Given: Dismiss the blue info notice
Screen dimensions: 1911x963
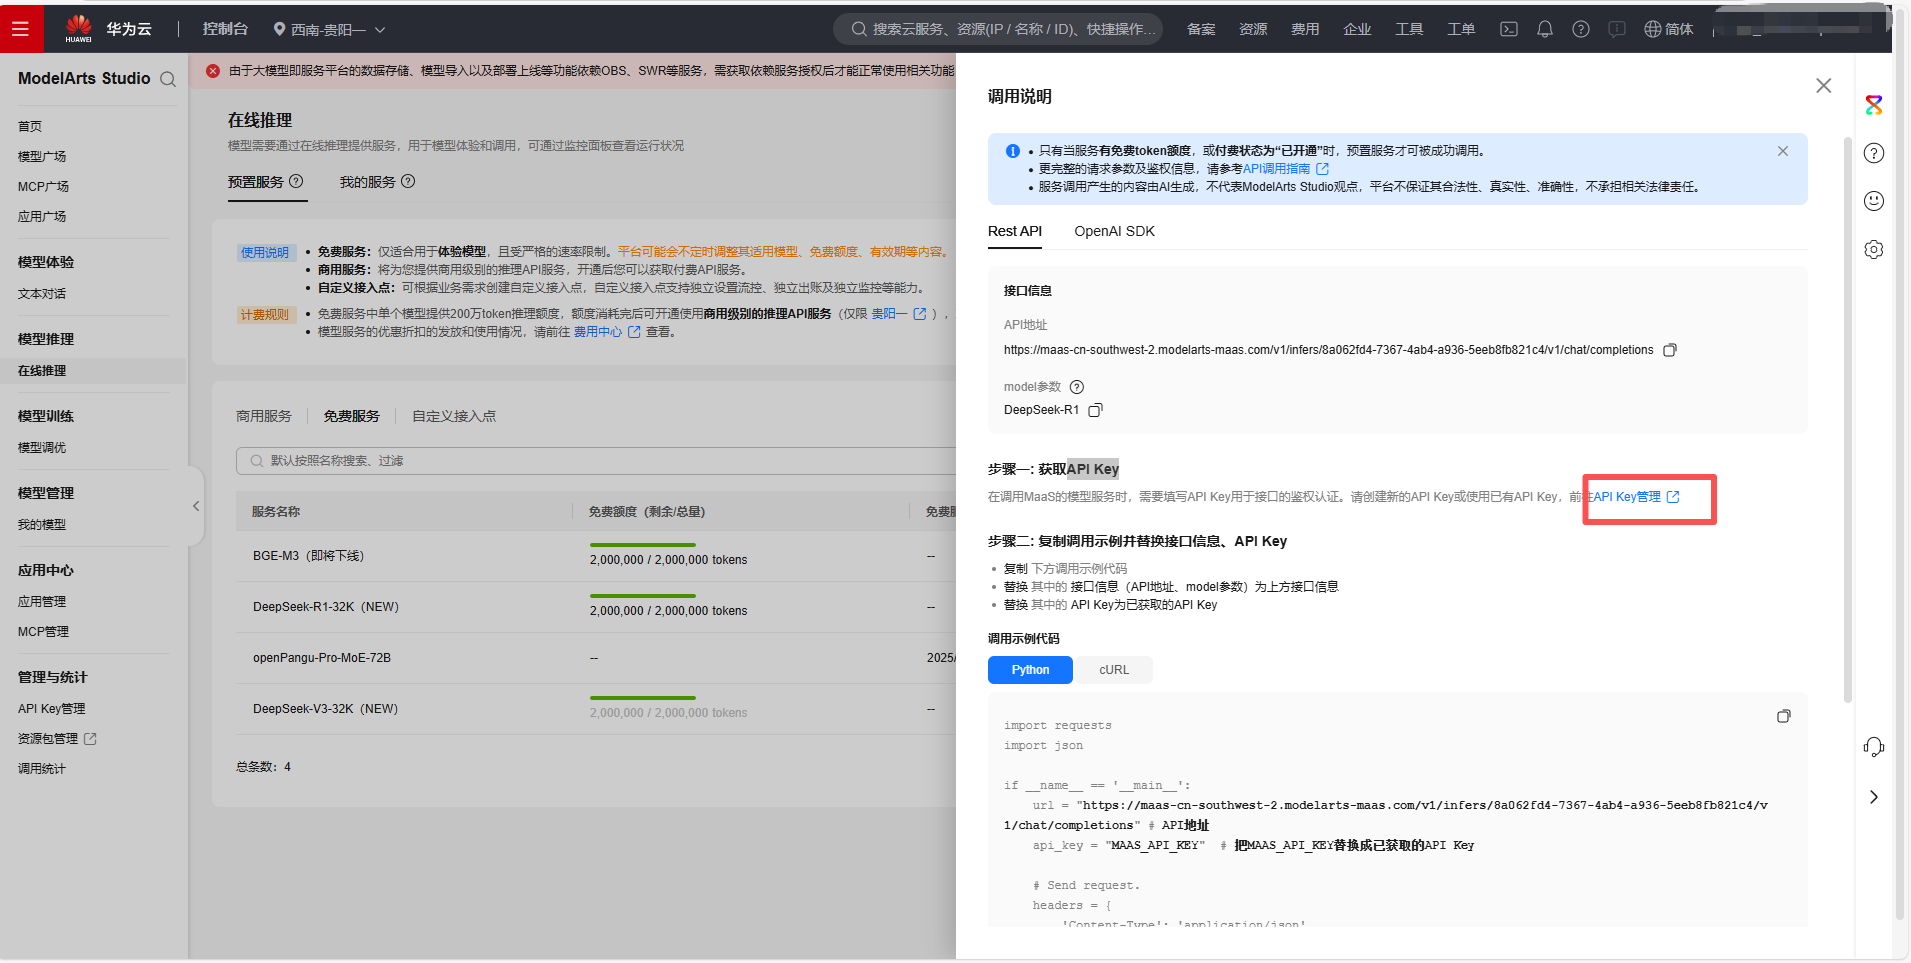Looking at the screenshot, I should click(1783, 151).
